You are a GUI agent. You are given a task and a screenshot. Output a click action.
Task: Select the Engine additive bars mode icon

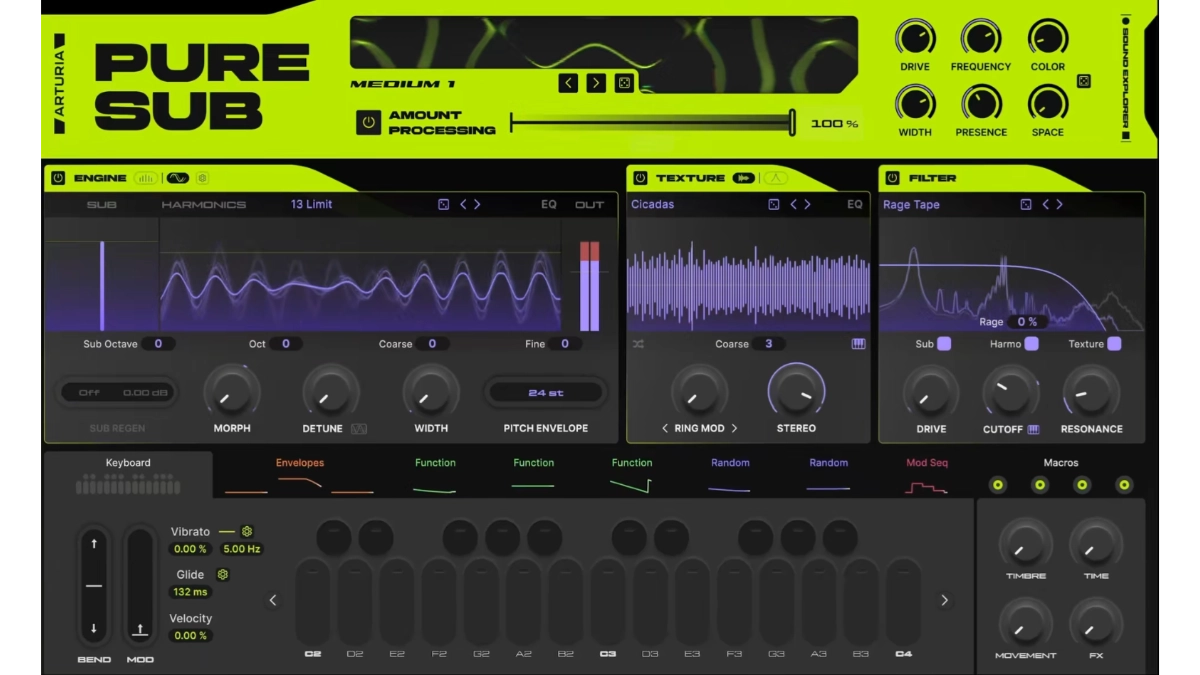tap(146, 178)
